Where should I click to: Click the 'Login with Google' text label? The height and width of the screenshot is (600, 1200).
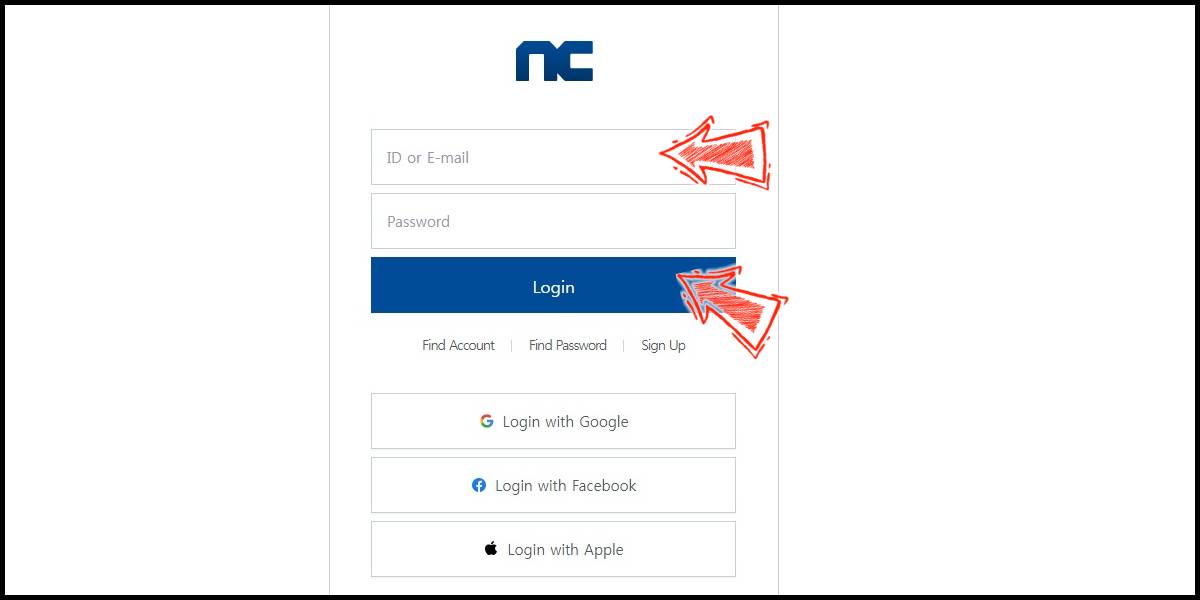pos(566,422)
